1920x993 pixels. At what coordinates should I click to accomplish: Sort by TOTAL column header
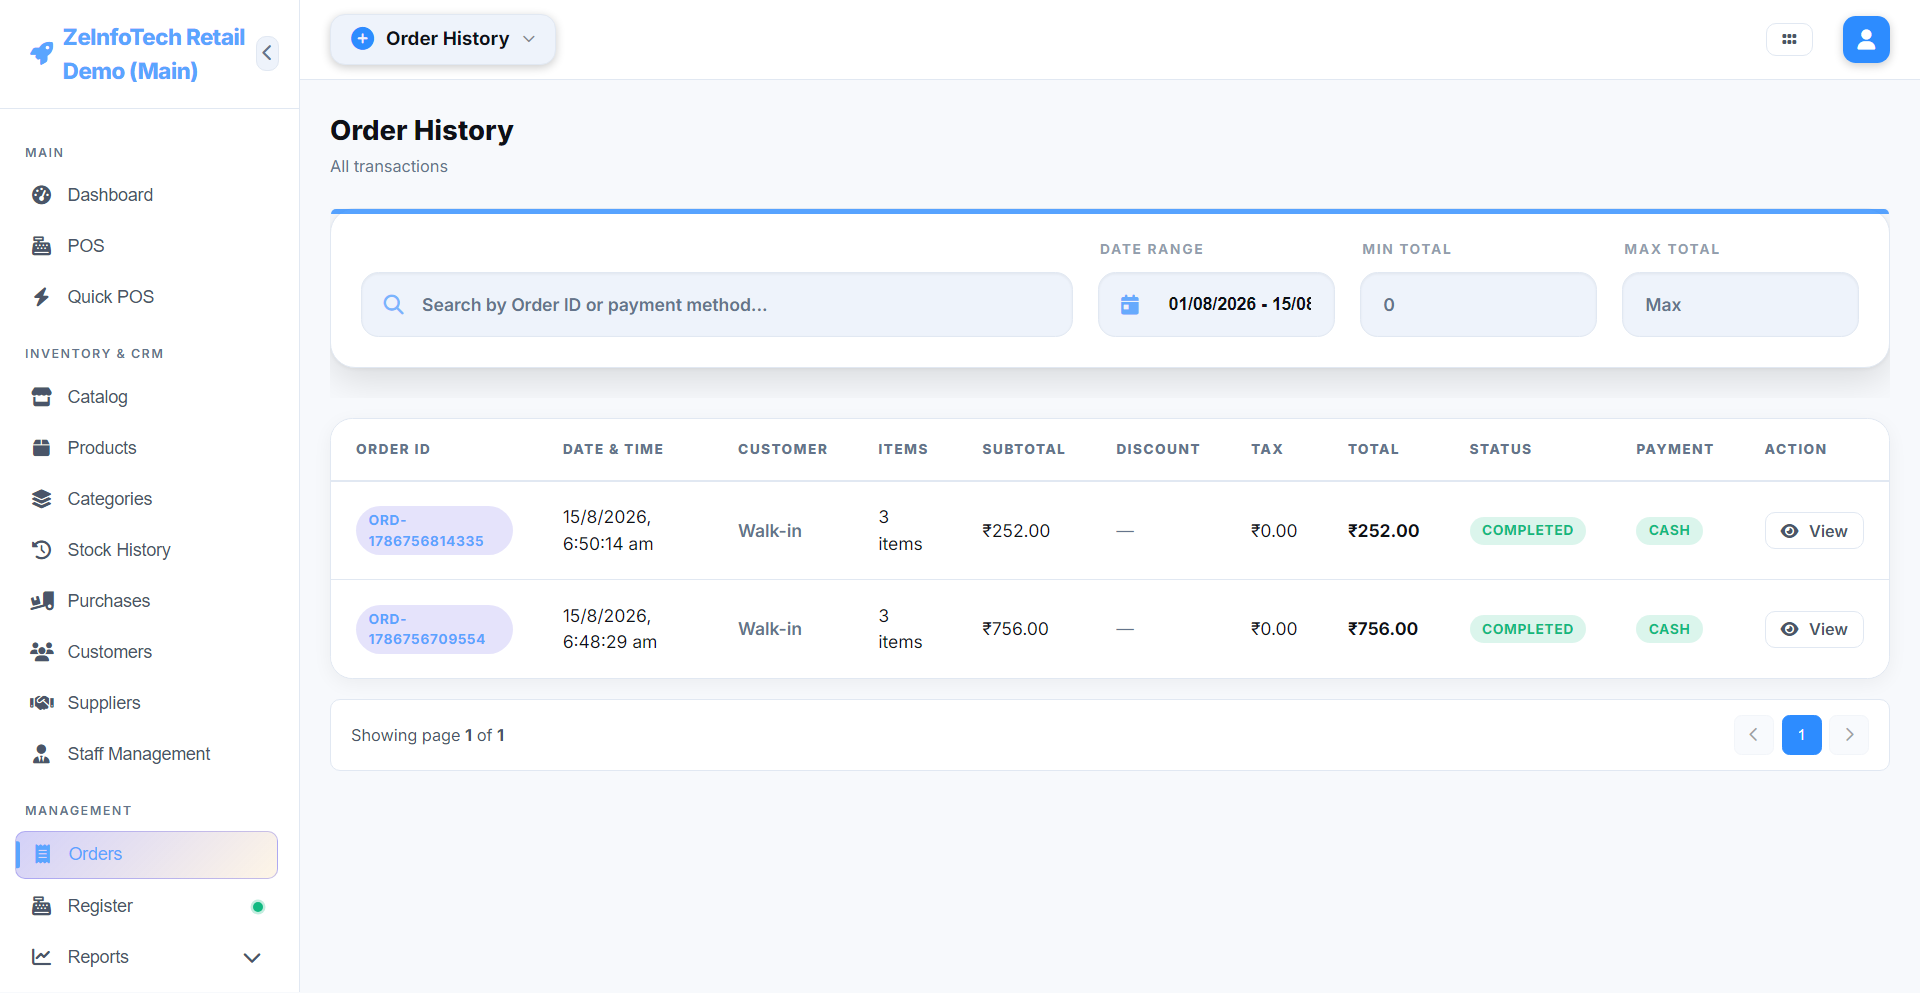tap(1373, 450)
